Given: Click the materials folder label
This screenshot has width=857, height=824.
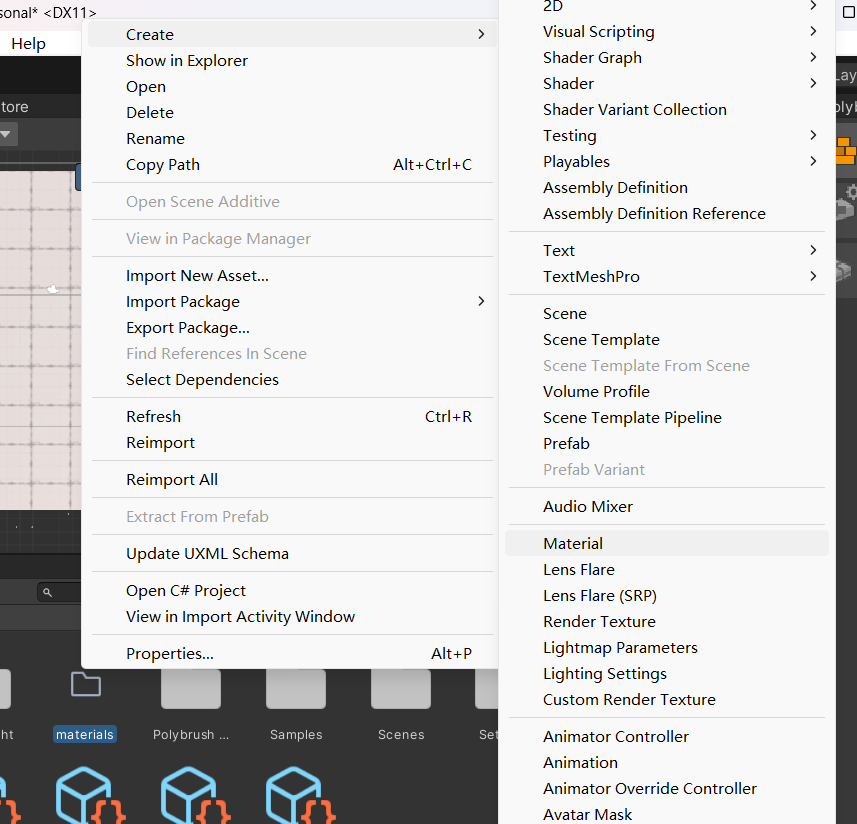Looking at the screenshot, I should pyautogui.click(x=85, y=734).
